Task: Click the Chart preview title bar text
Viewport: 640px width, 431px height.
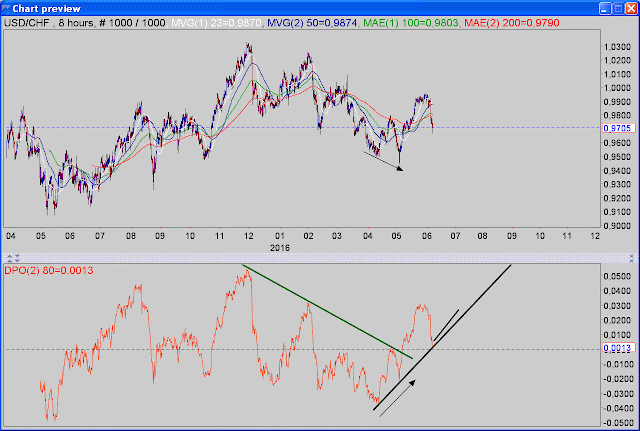Action: (47, 9)
